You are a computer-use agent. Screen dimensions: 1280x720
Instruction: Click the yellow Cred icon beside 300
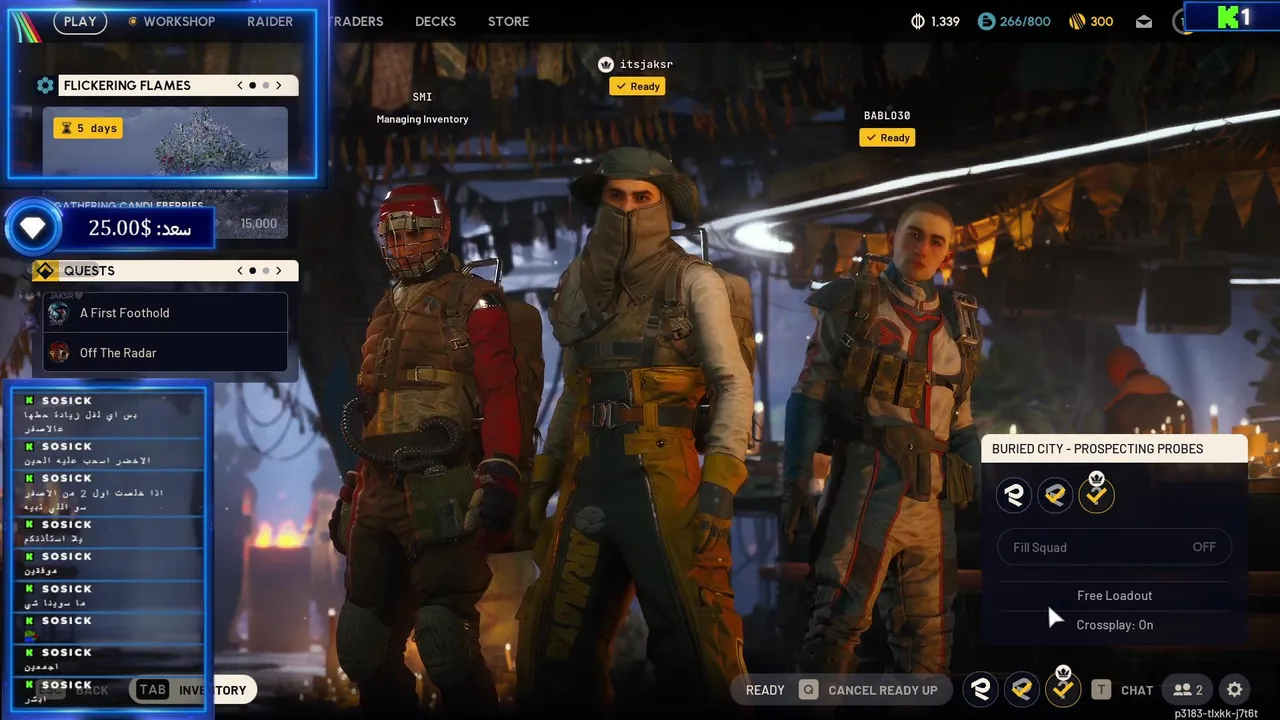click(x=1077, y=21)
